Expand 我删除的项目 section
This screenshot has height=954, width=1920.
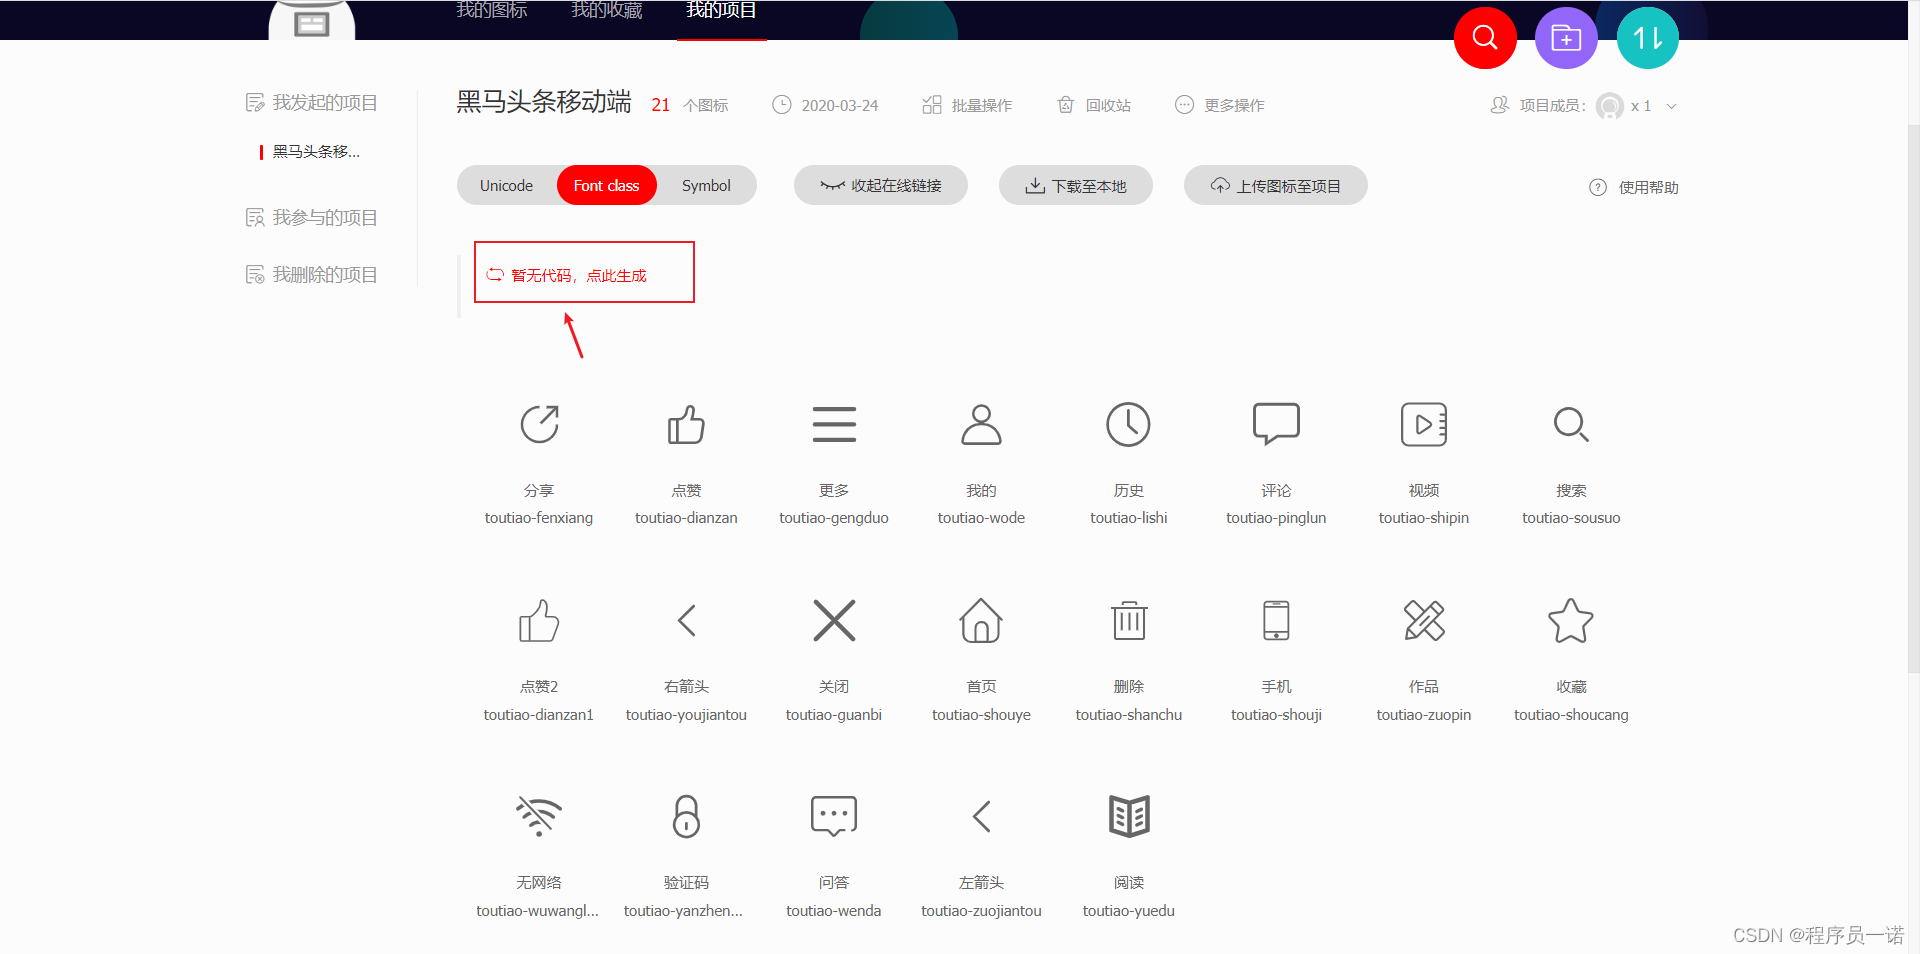(x=311, y=275)
